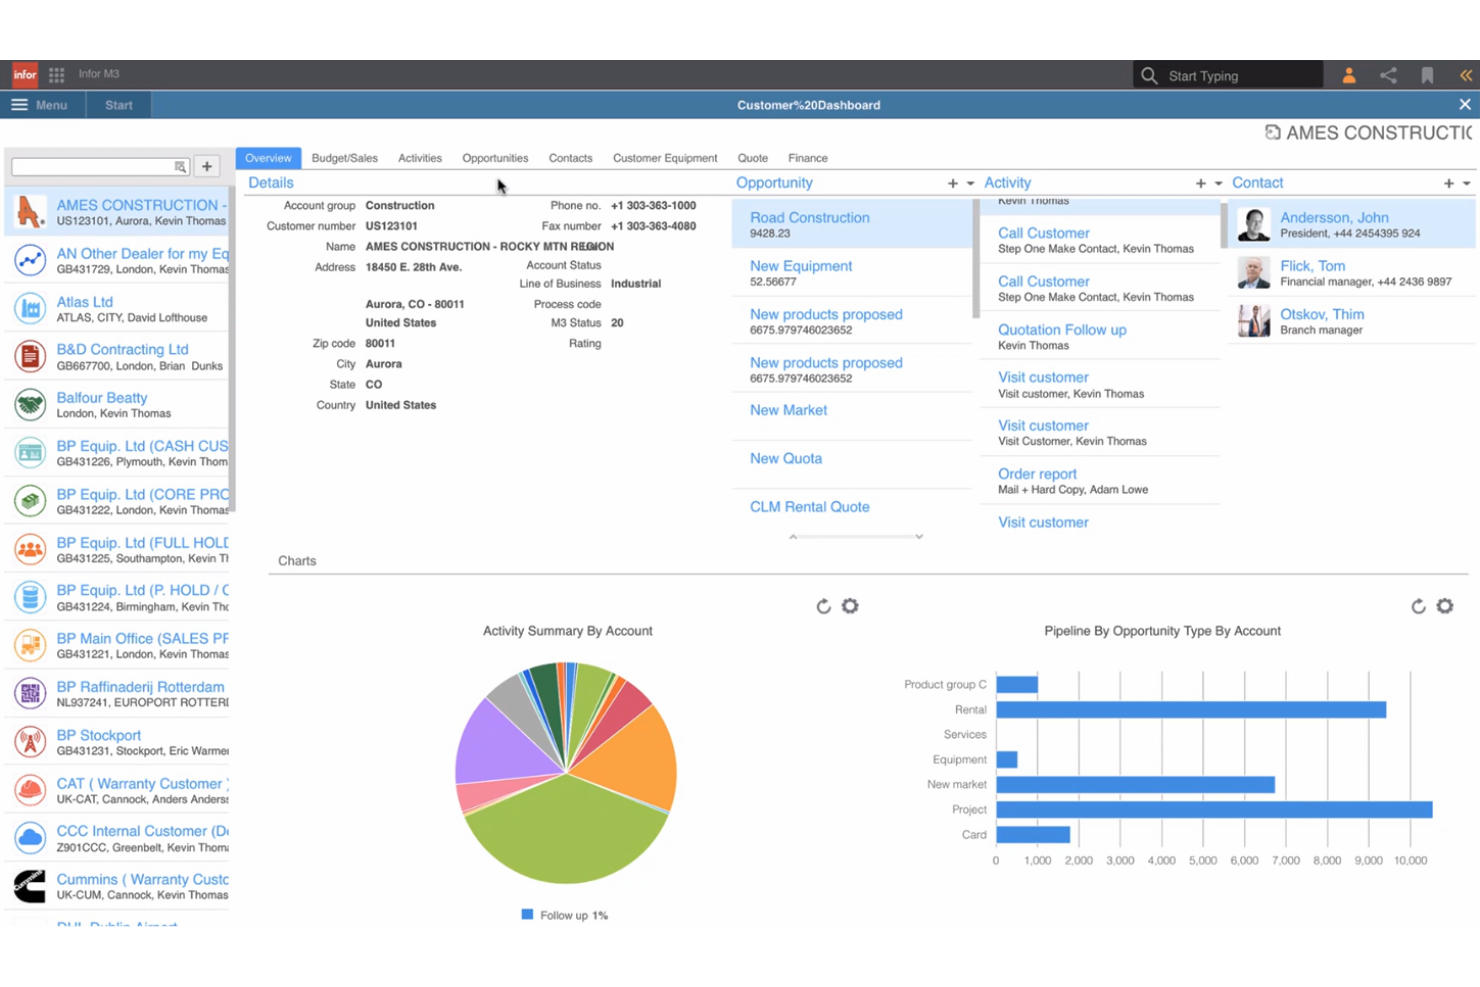
Task: Open the Opportunities tab
Action: coord(495,158)
